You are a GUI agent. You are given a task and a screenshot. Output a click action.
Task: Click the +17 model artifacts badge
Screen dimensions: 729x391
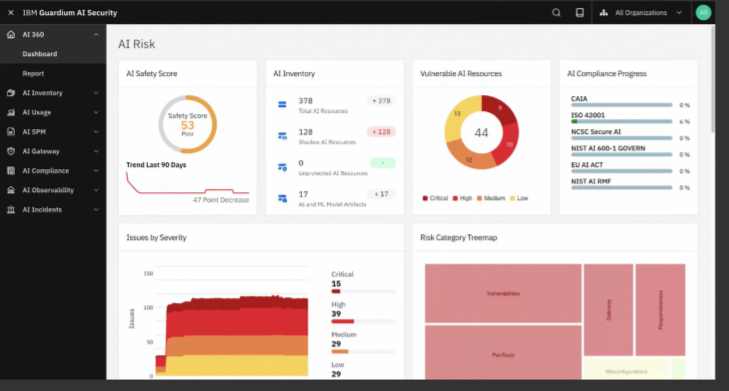[381, 194]
